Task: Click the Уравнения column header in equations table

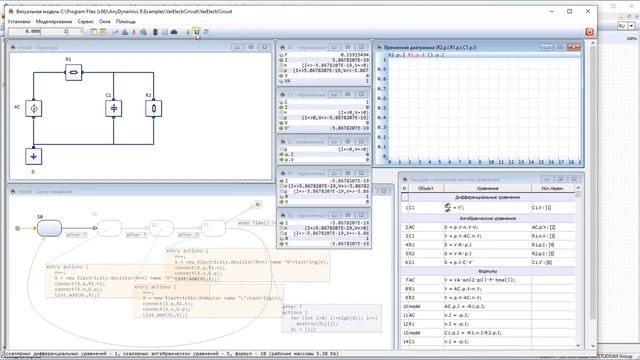Action: point(487,189)
